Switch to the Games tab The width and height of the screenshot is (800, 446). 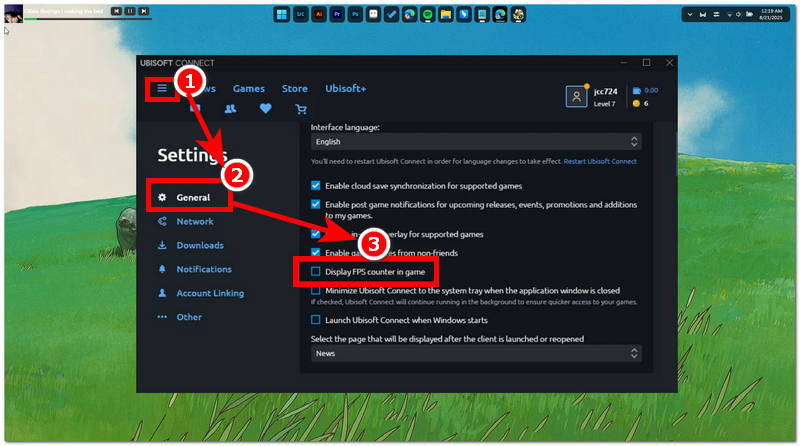coord(249,89)
